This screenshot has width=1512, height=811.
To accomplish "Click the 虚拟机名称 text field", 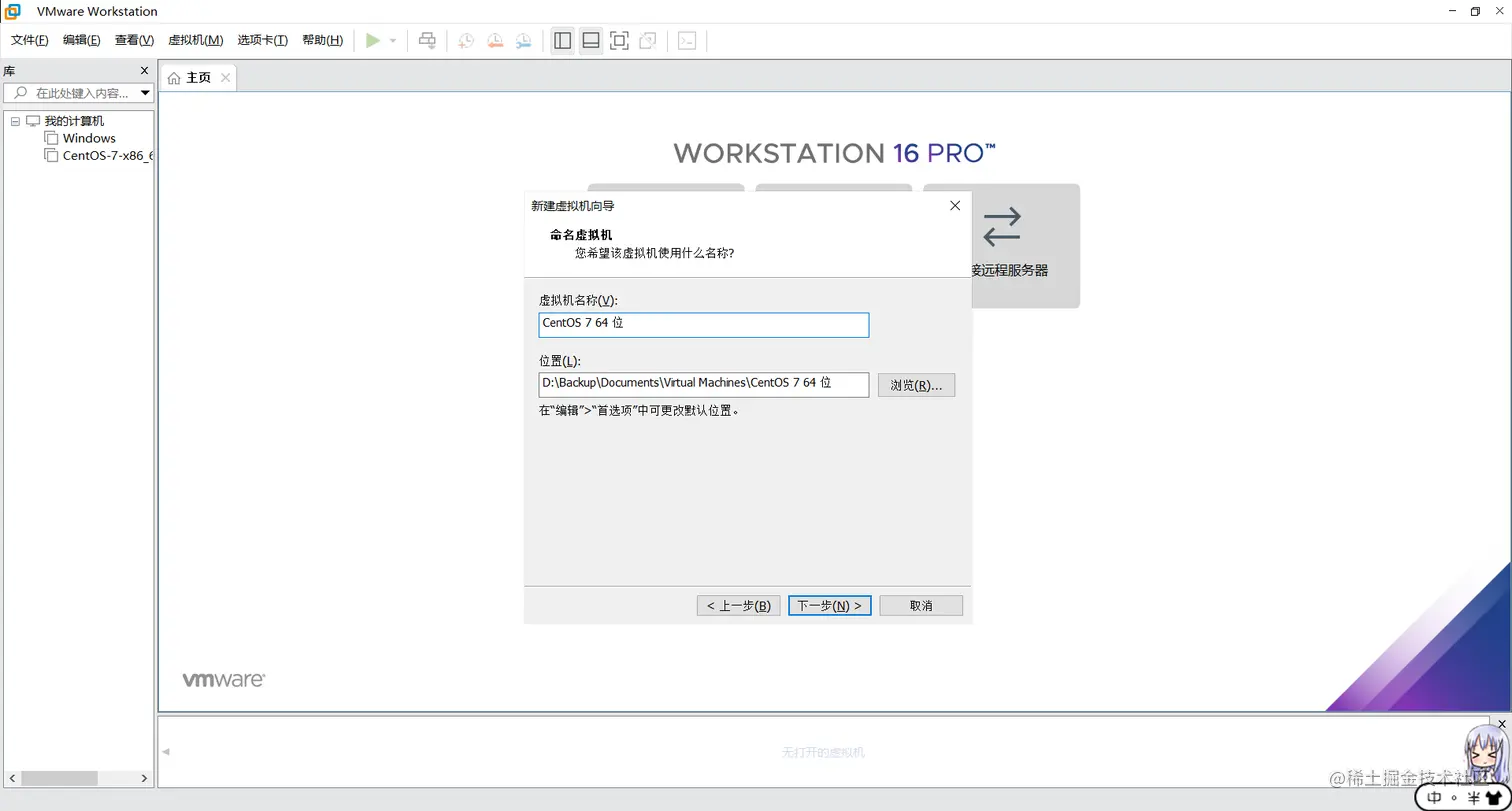I will pyautogui.click(x=704, y=324).
